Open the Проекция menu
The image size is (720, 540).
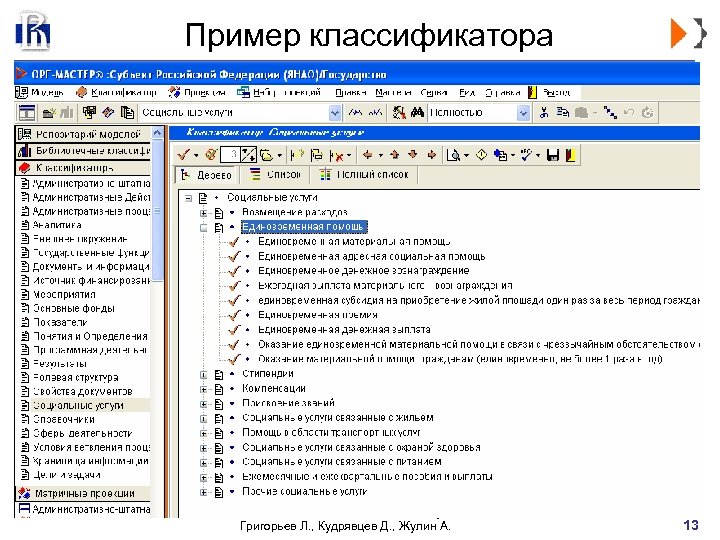(x=197, y=92)
